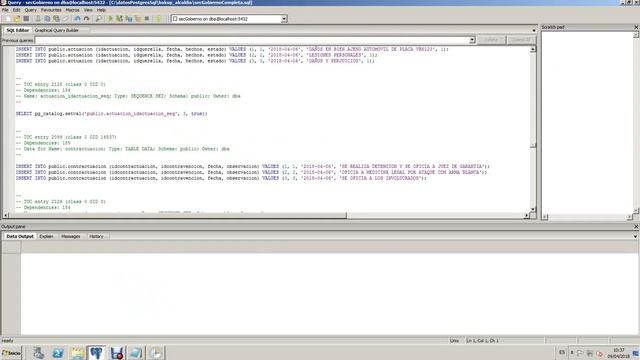Click the Cut toolbar icon
The image size is (640, 360).
pyautogui.click(x=38, y=19)
